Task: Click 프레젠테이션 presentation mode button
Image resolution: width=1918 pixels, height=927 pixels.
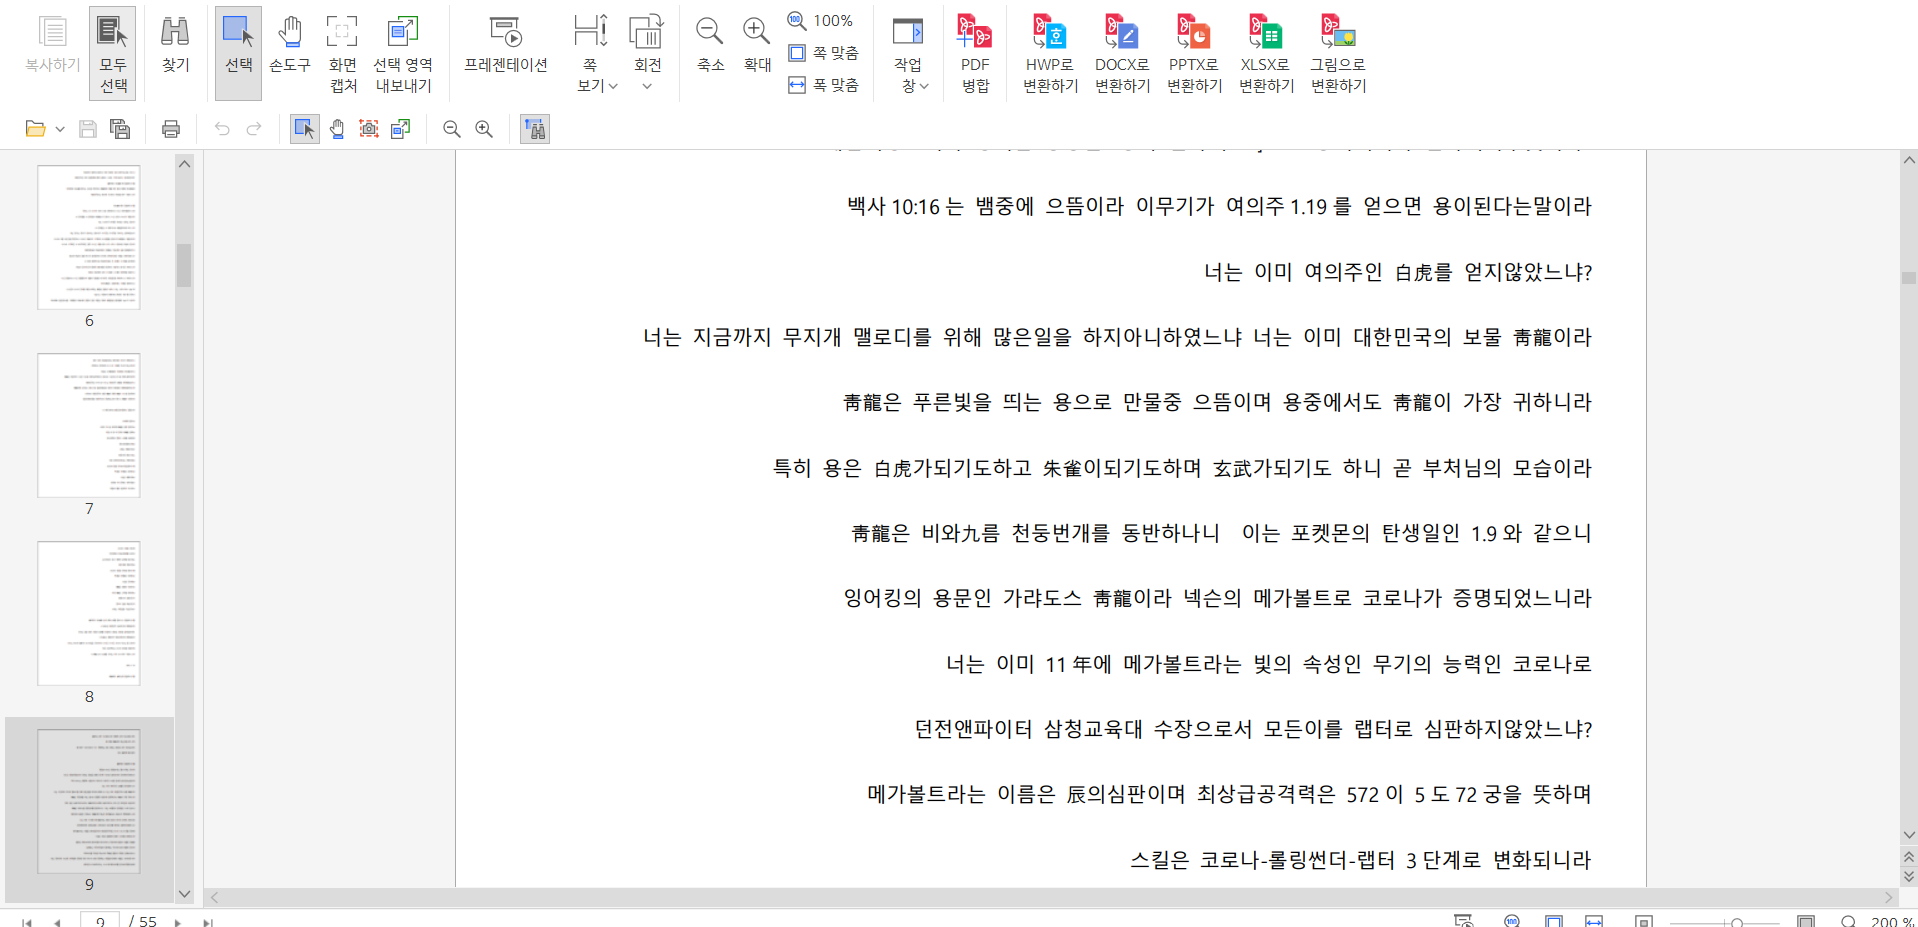Action: (x=506, y=45)
